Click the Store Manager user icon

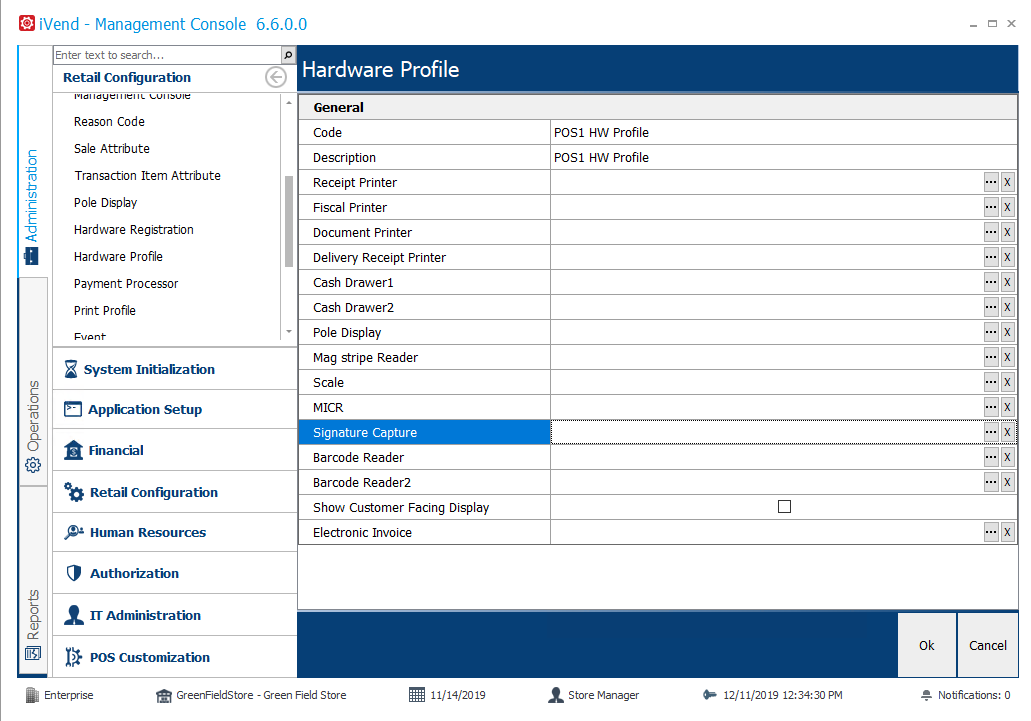[x=556, y=695]
